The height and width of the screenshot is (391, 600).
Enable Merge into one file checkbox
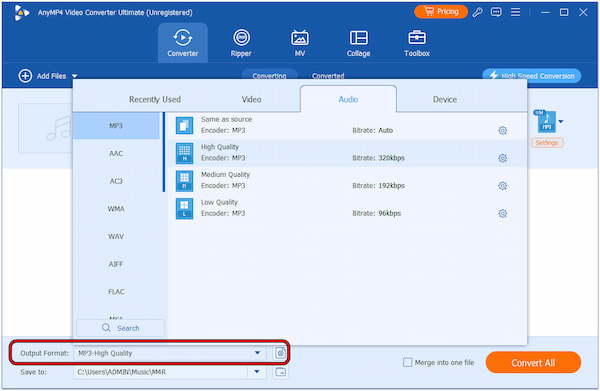408,362
